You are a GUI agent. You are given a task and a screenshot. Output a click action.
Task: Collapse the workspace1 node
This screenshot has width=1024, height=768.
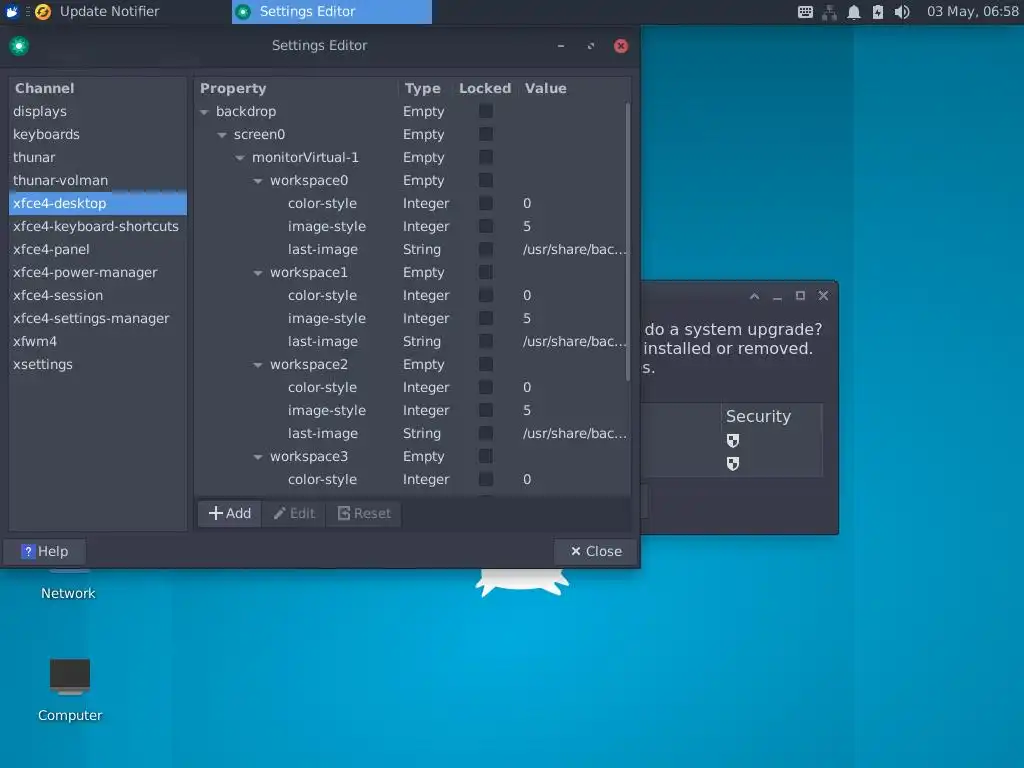tap(258, 273)
